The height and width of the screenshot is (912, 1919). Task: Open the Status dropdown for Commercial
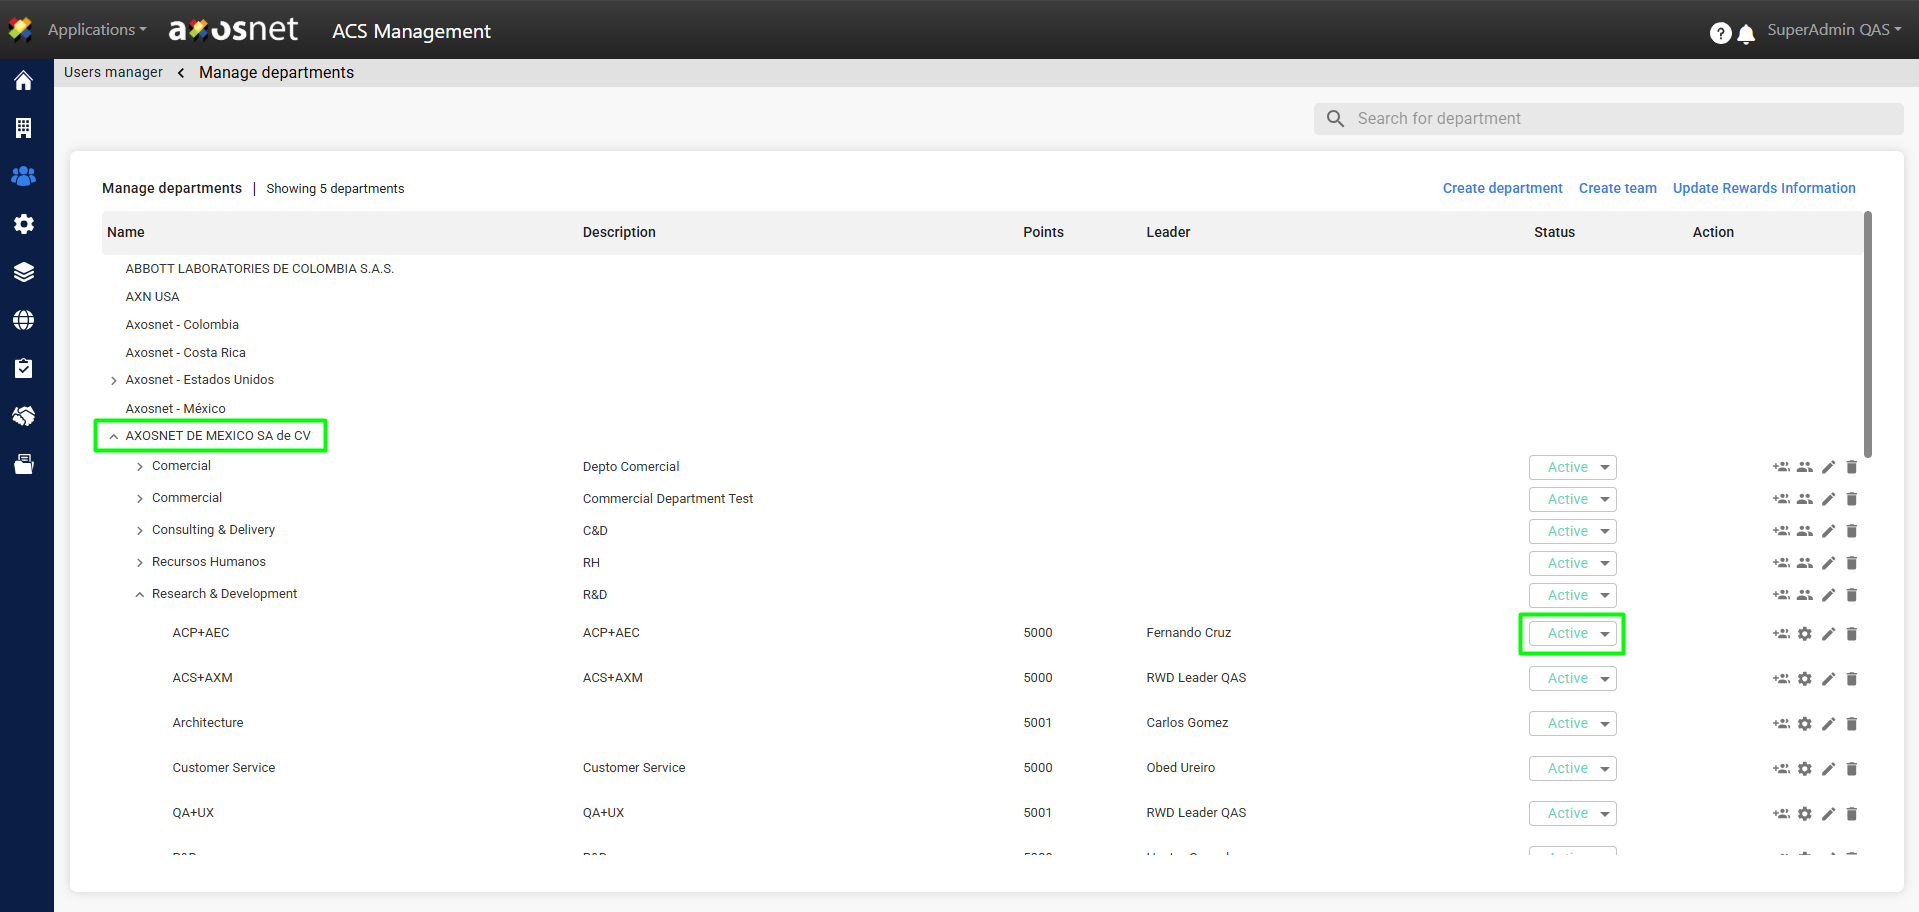[x=1572, y=499]
